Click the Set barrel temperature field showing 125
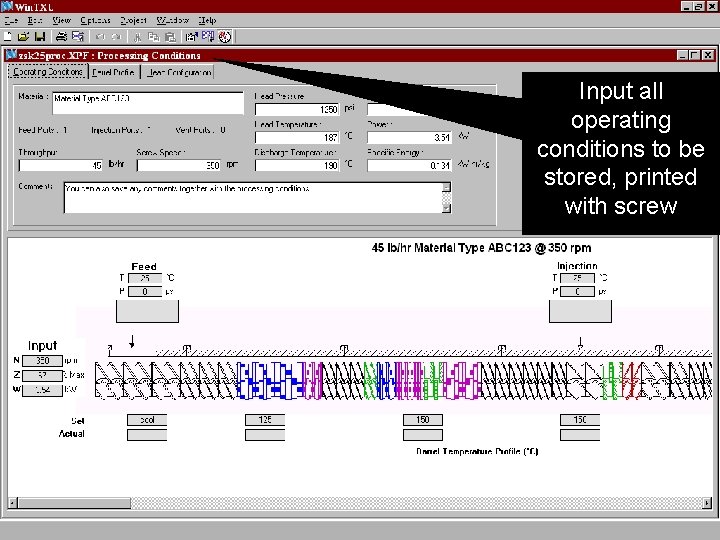 point(265,420)
